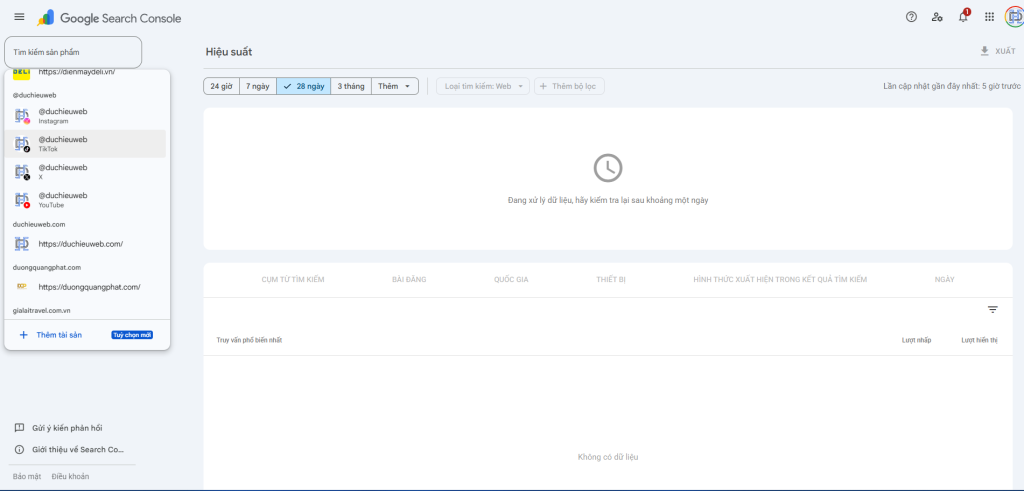This screenshot has height=491, width=1024.
Task: Switch to QUỐC GIA tab
Action: [511, 279]
